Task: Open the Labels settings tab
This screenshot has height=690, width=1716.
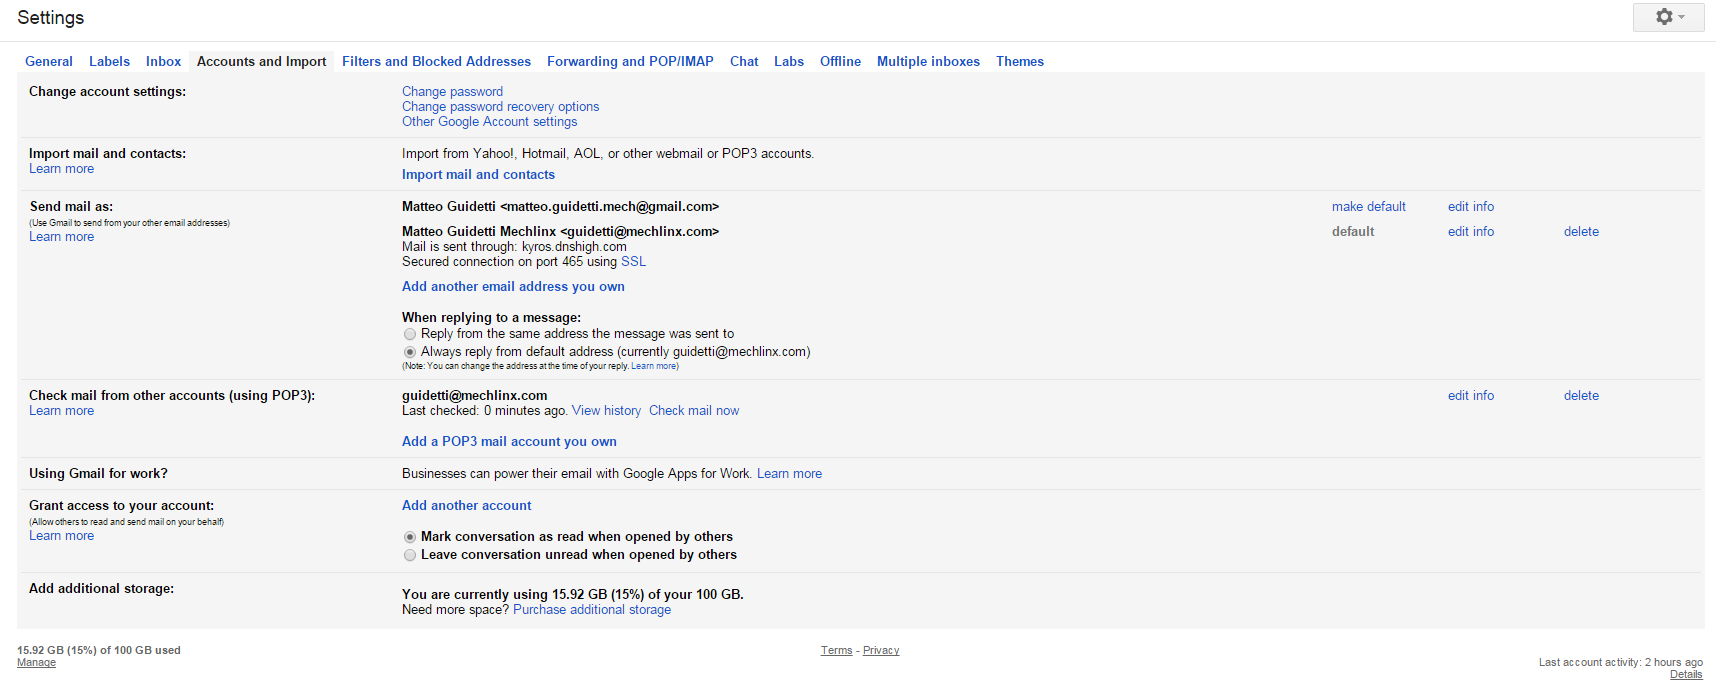Action: (109, 61)
